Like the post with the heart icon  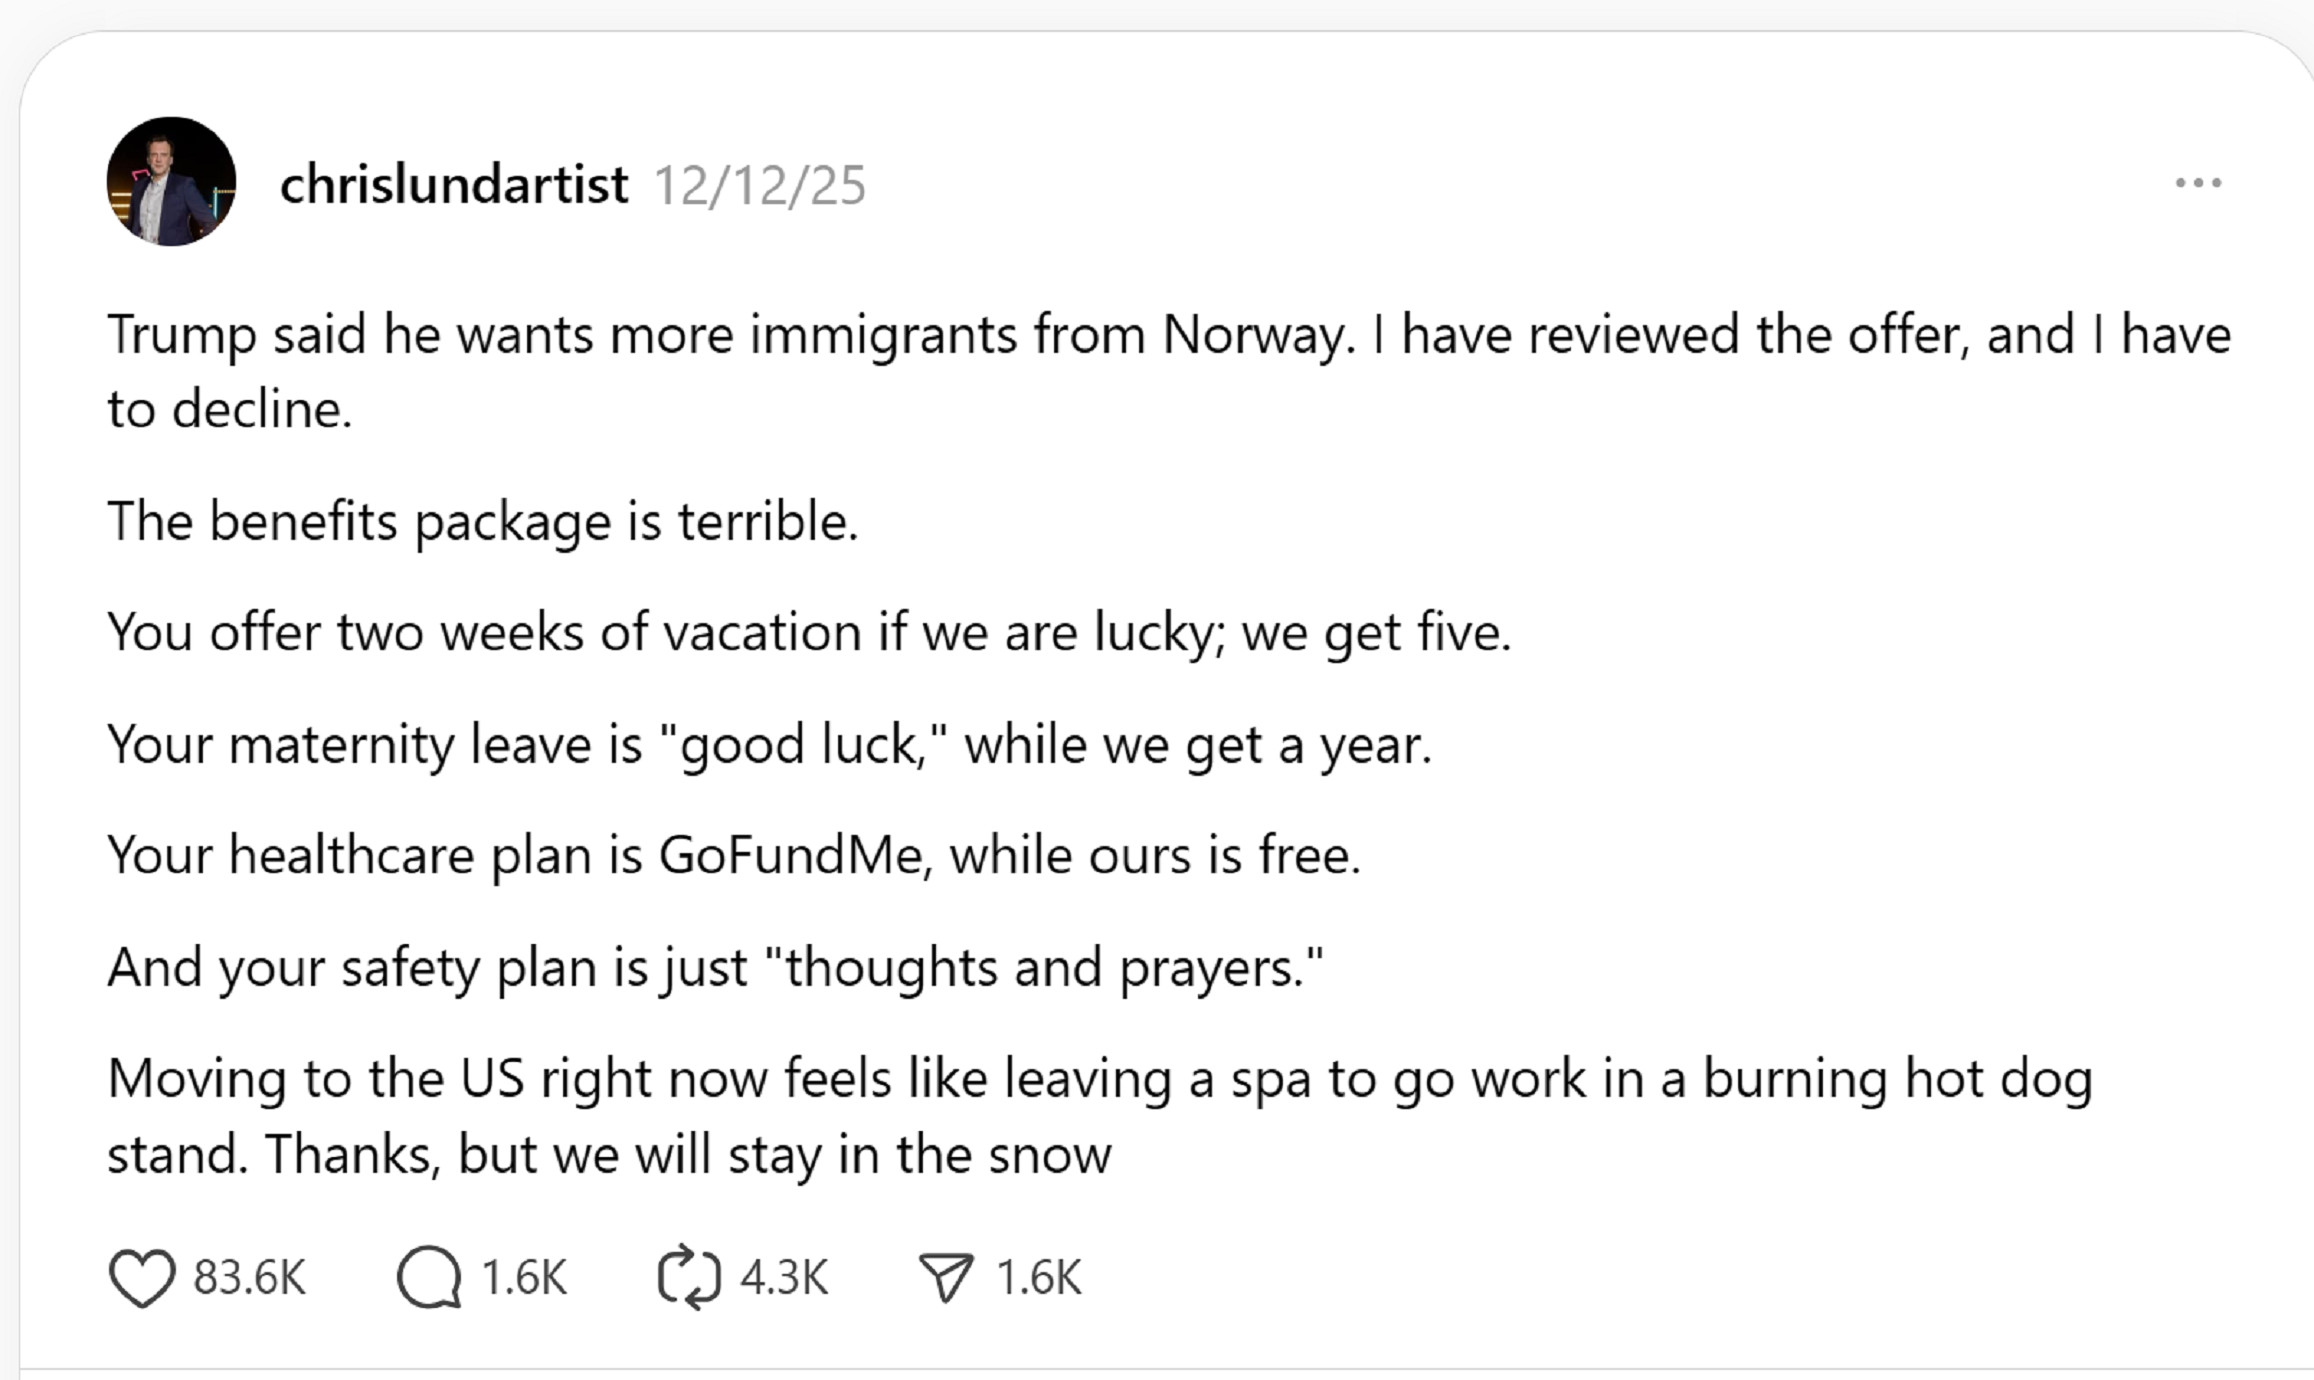pos(142,1277)
